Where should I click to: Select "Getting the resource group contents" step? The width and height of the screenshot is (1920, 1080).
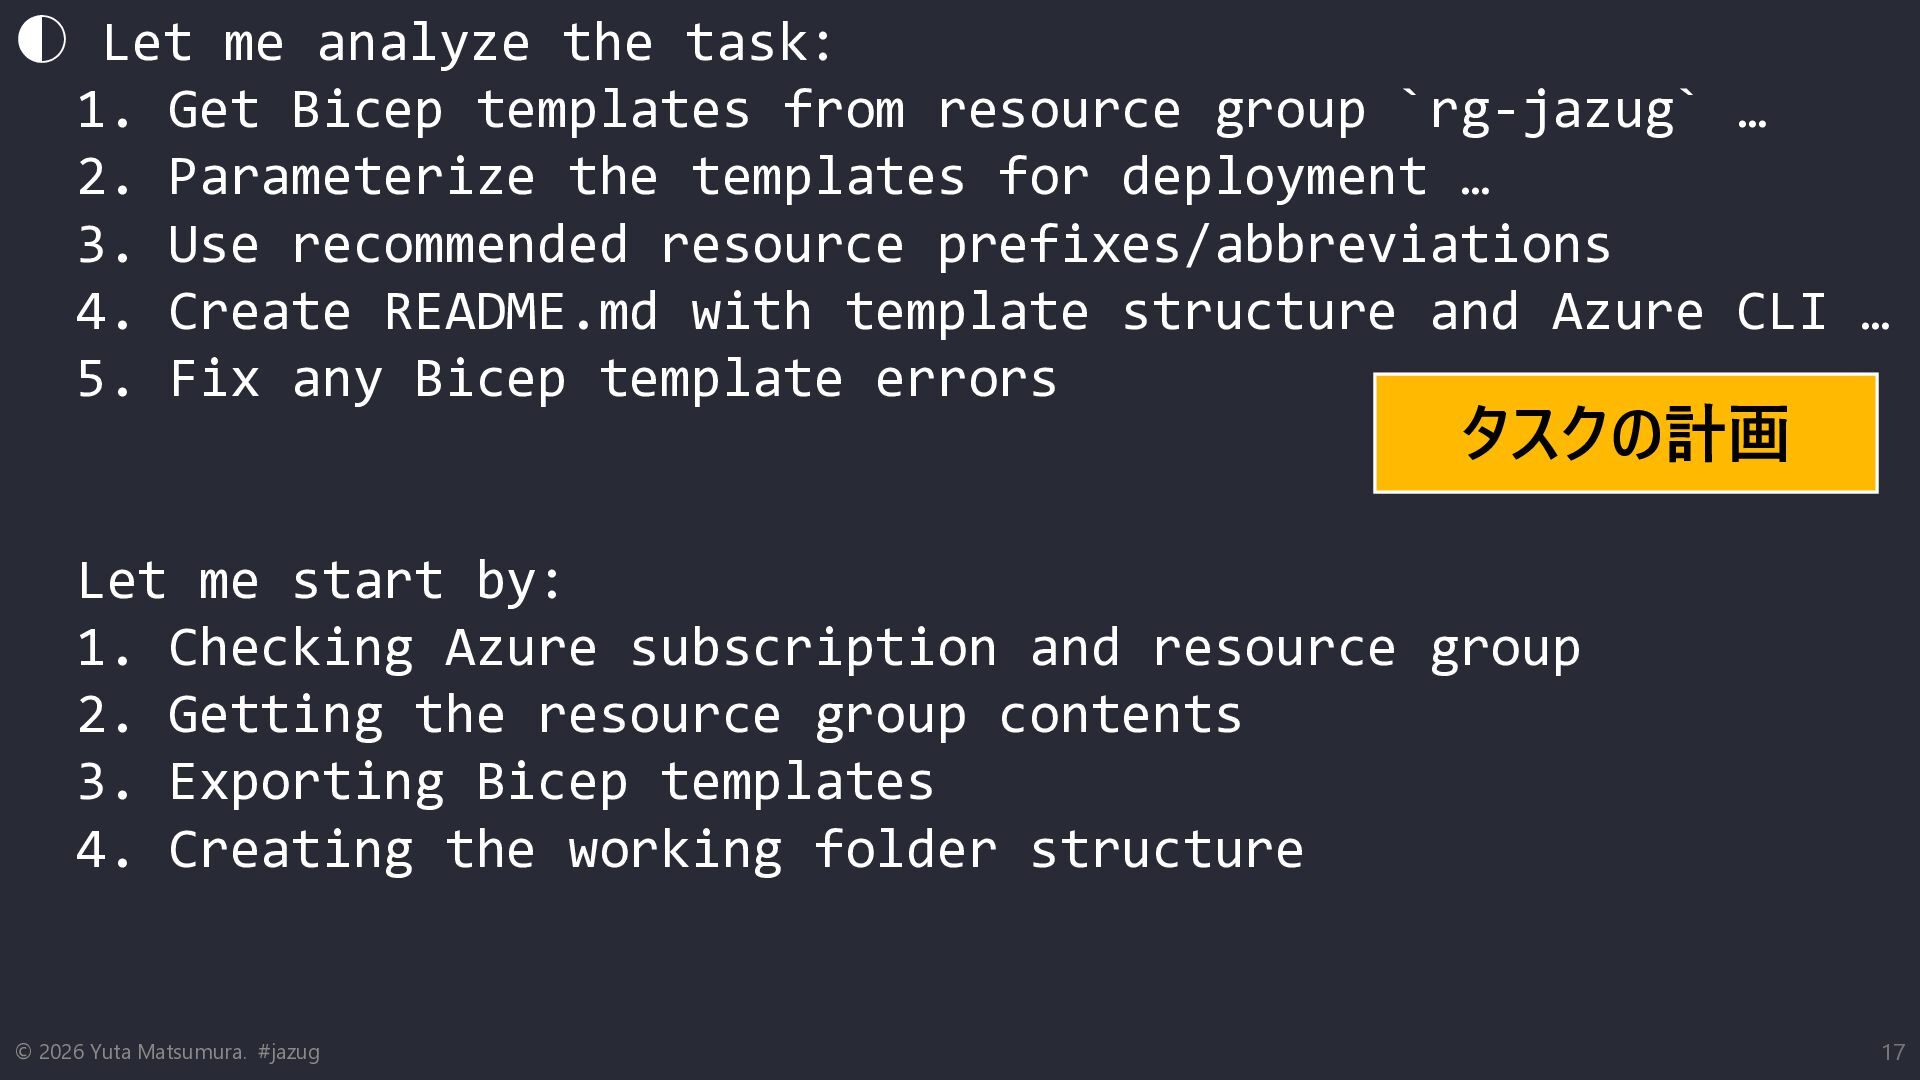click(x=704, y=715)
